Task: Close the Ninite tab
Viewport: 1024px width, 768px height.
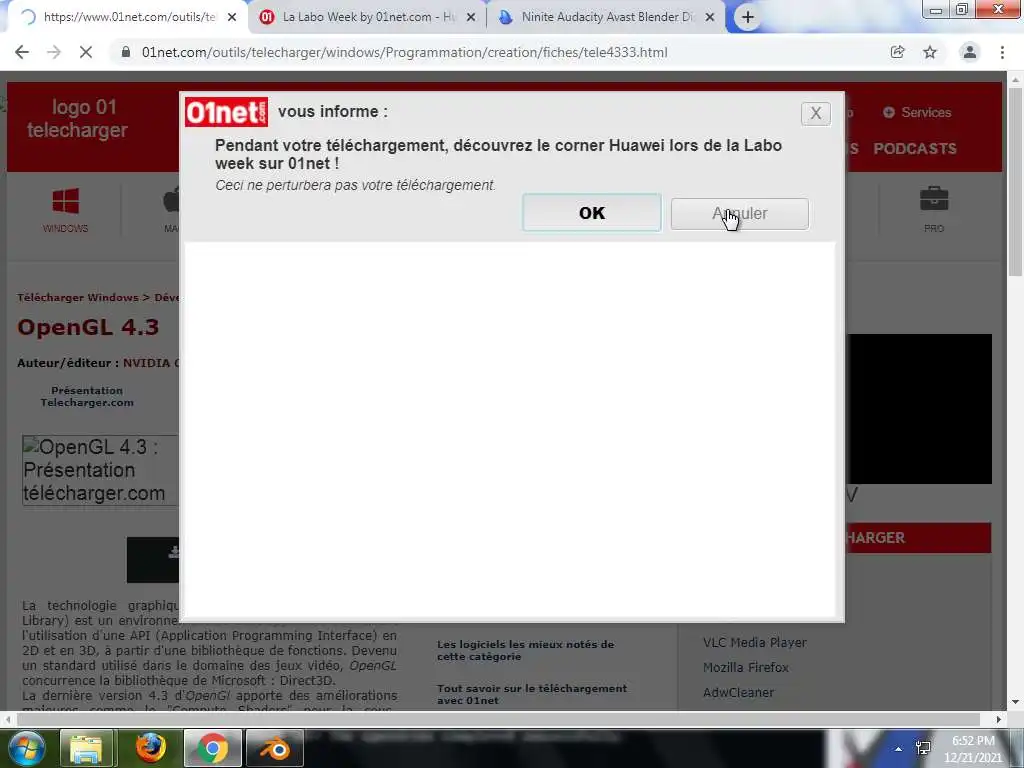Action: 710,18
